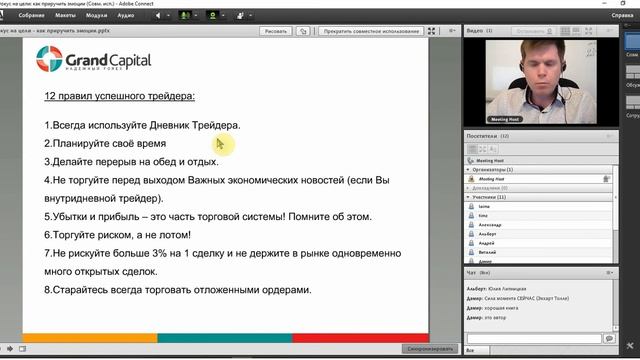640x360 pixels.
Task: Select the Все chat tab
Action: point(477,350)
